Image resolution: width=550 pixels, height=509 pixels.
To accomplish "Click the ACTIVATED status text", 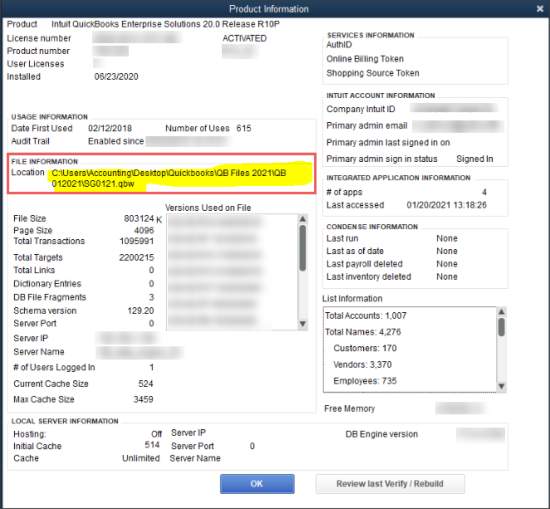I will (x=244, y=38).
